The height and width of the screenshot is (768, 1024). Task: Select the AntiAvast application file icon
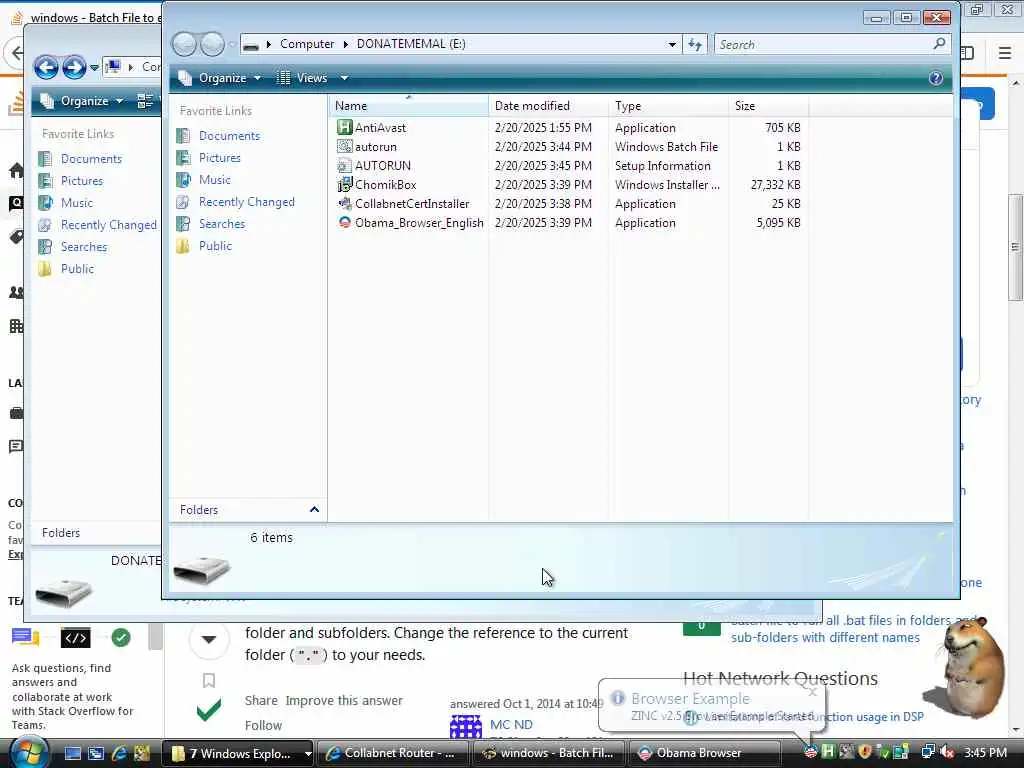tap(344, 127)
